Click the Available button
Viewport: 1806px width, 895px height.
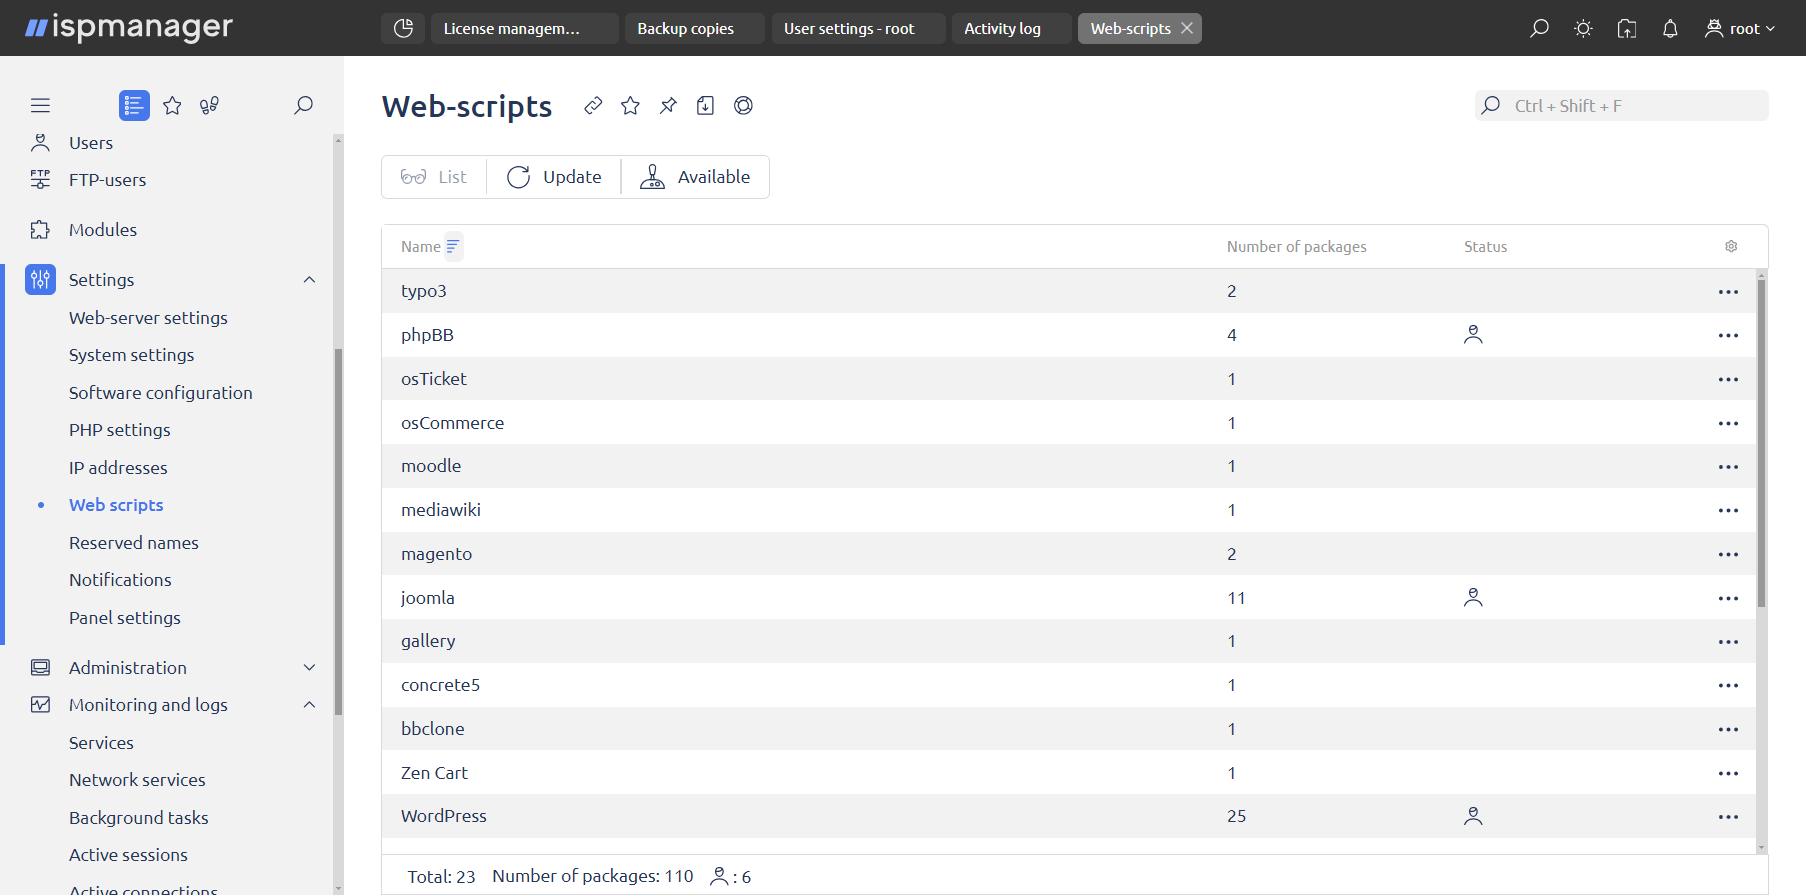[695, 177]
